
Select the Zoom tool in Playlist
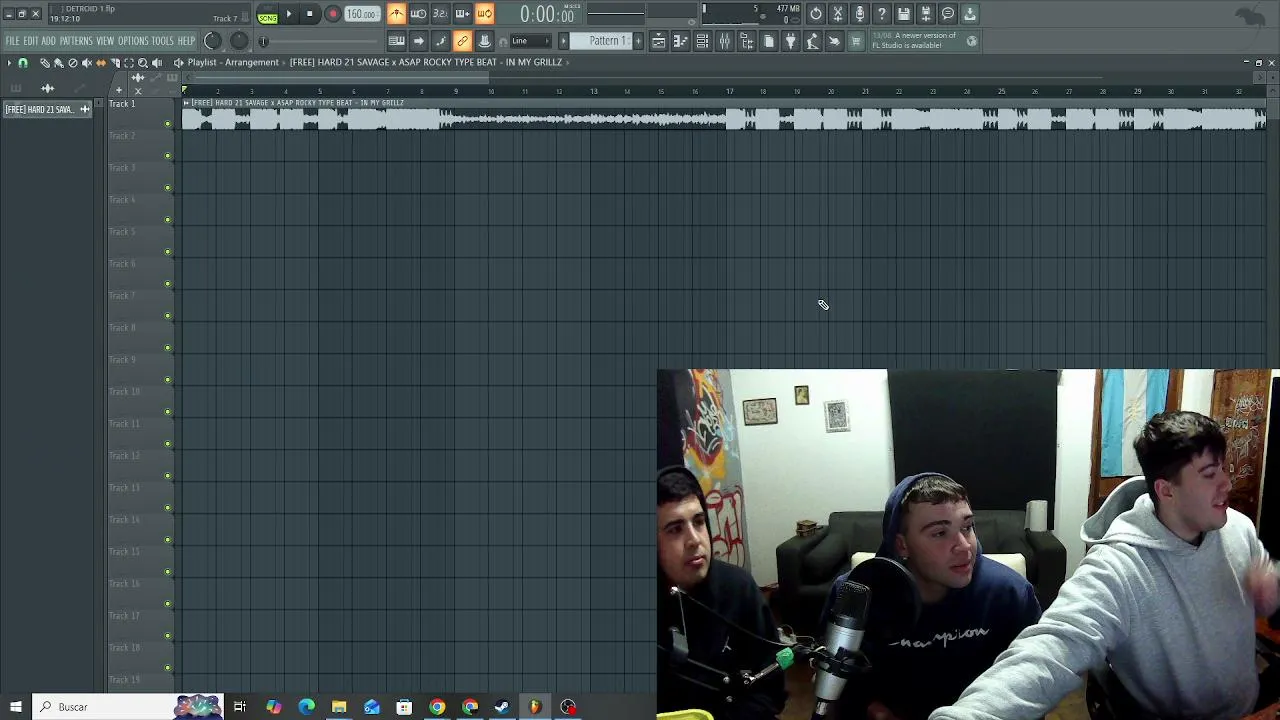point(143,63)
